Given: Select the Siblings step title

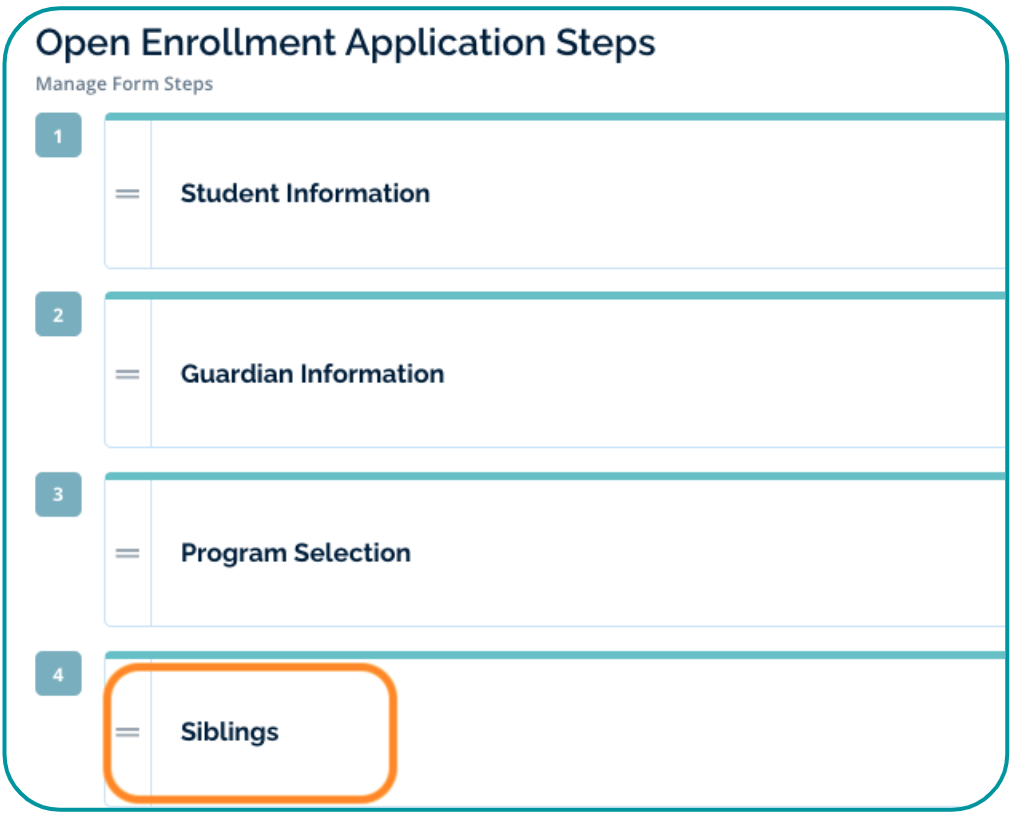Looking at the screenshot, I should (229, 732).
